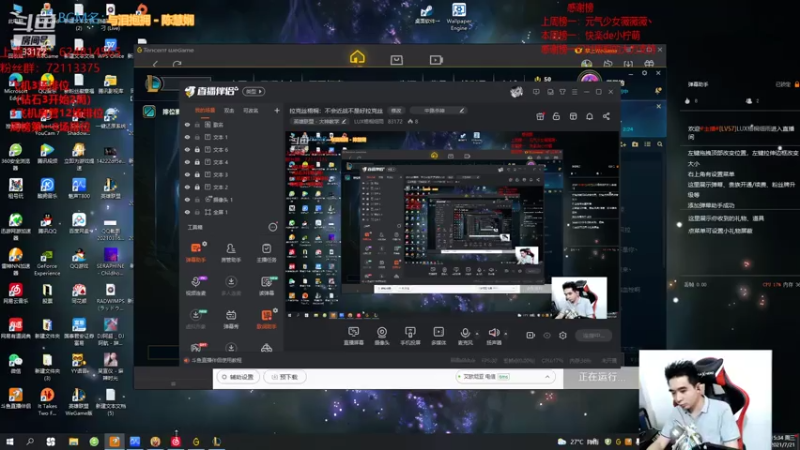Hide the 文本 2 source
This screenshot has width=800, height=450.
[x=187, y=187]
